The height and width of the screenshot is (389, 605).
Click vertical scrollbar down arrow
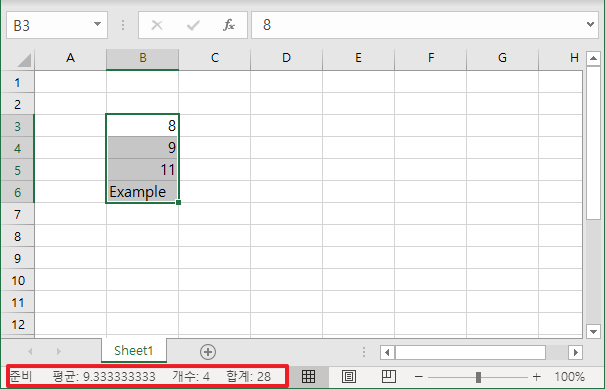coord(593,331)
